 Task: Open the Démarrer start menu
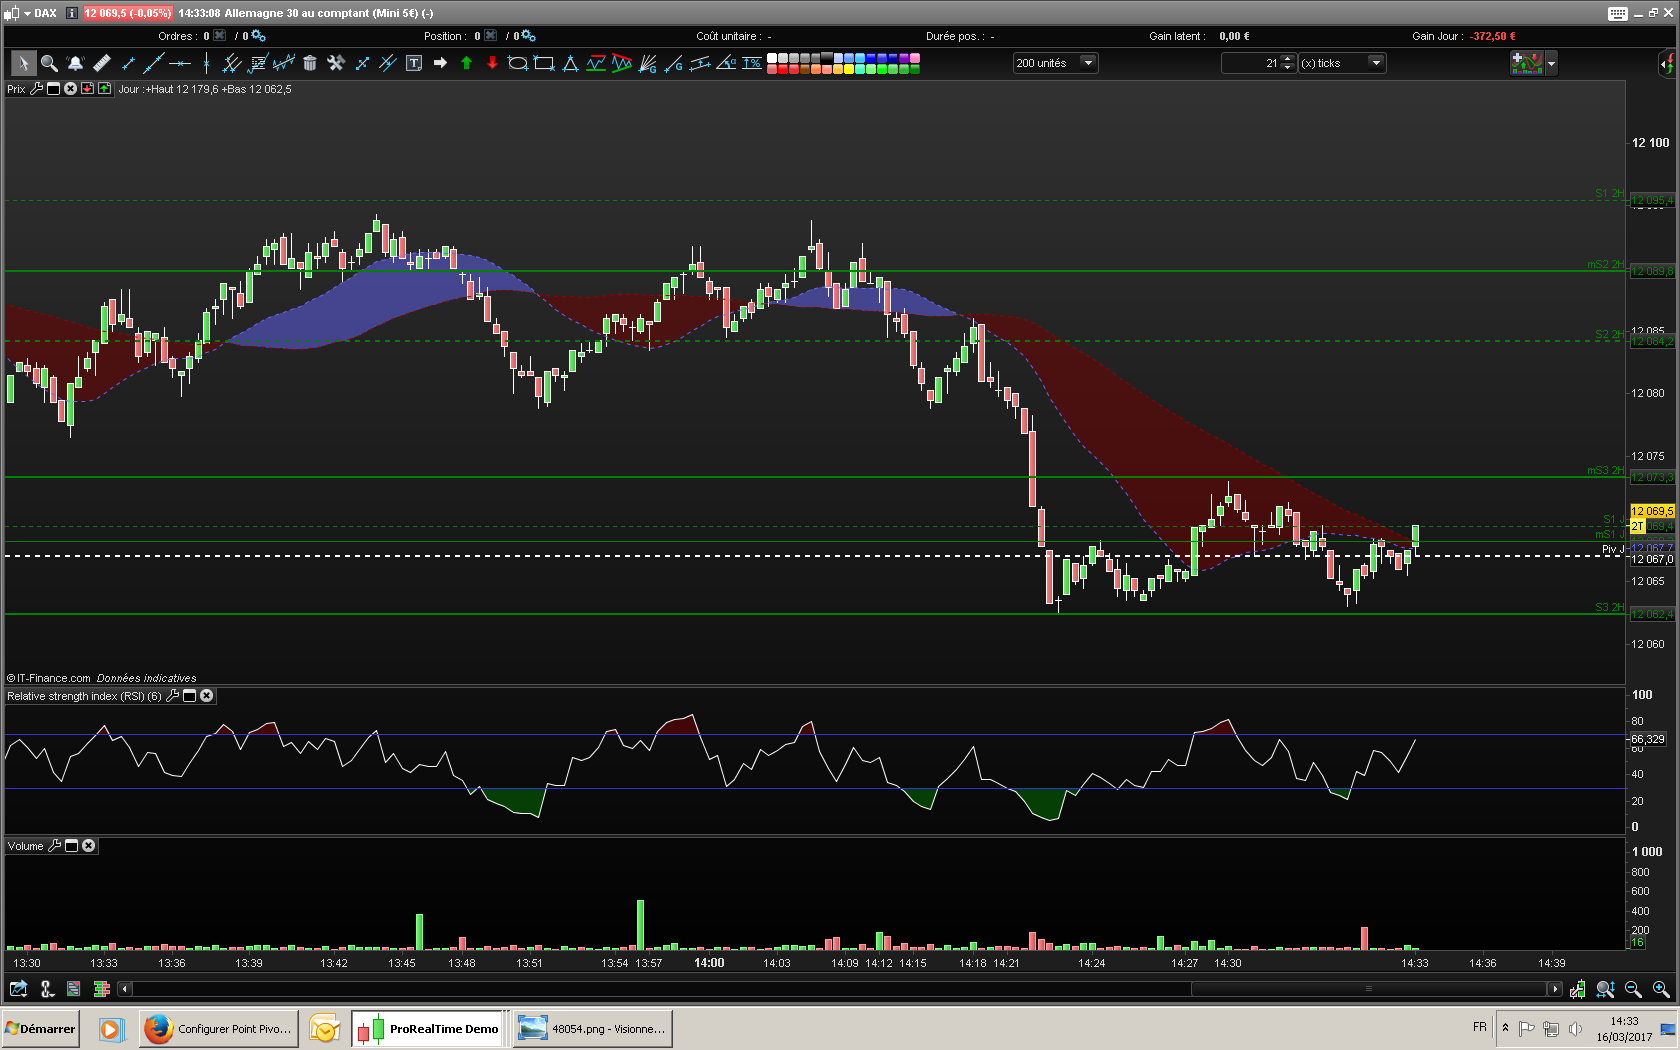[41, 1029]
